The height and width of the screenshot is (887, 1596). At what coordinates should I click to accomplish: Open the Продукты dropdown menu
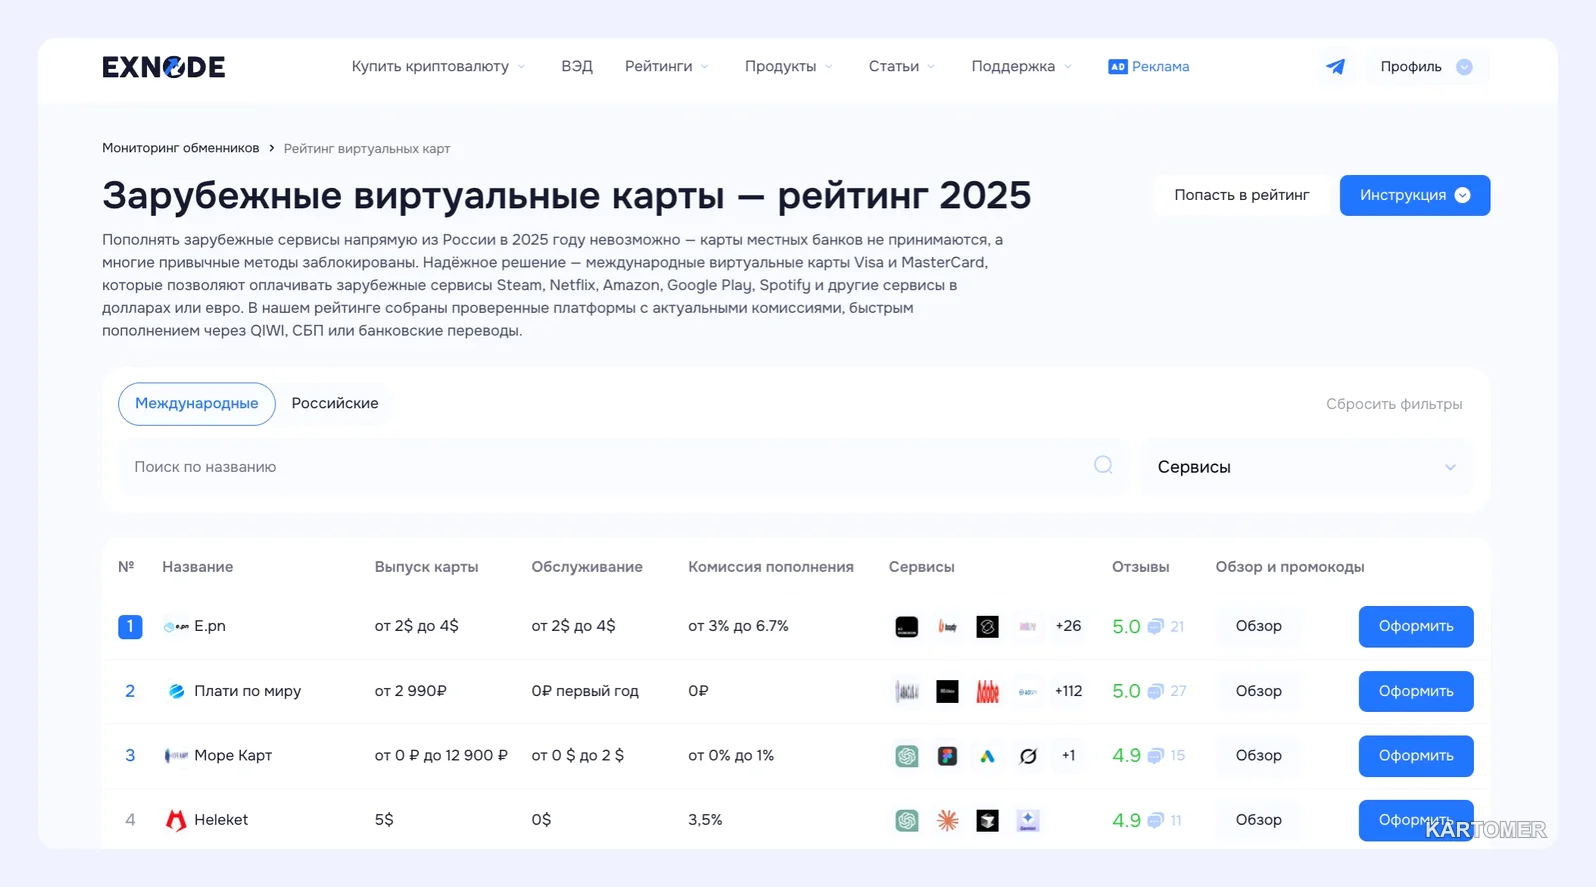789,67
